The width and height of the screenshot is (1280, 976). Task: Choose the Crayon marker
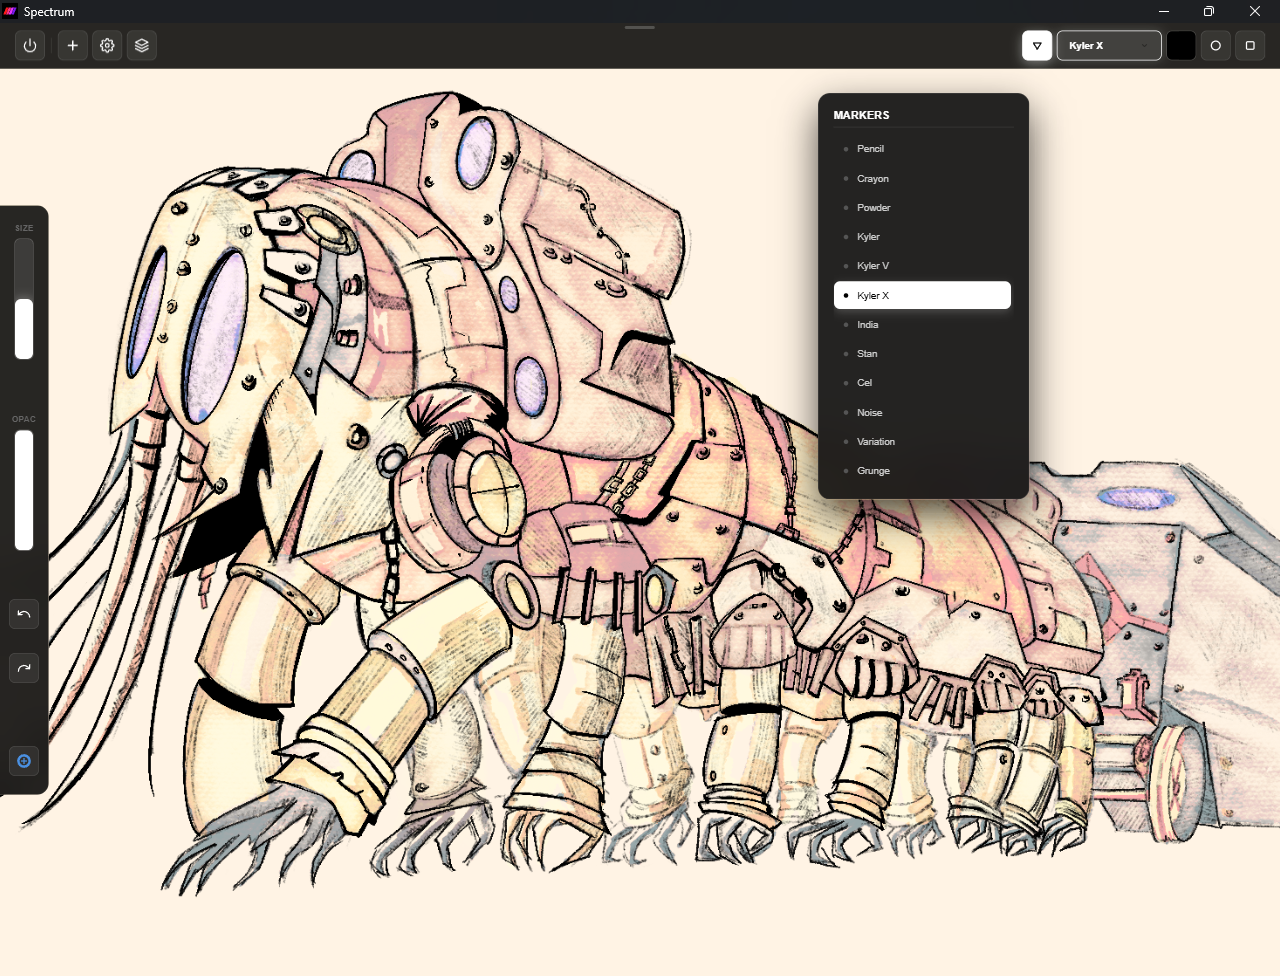[872, 179]
